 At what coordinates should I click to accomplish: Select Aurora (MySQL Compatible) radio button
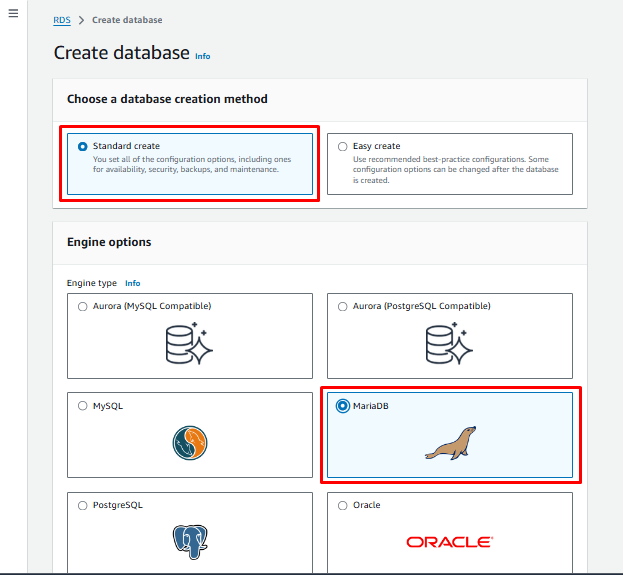(83, 306)
